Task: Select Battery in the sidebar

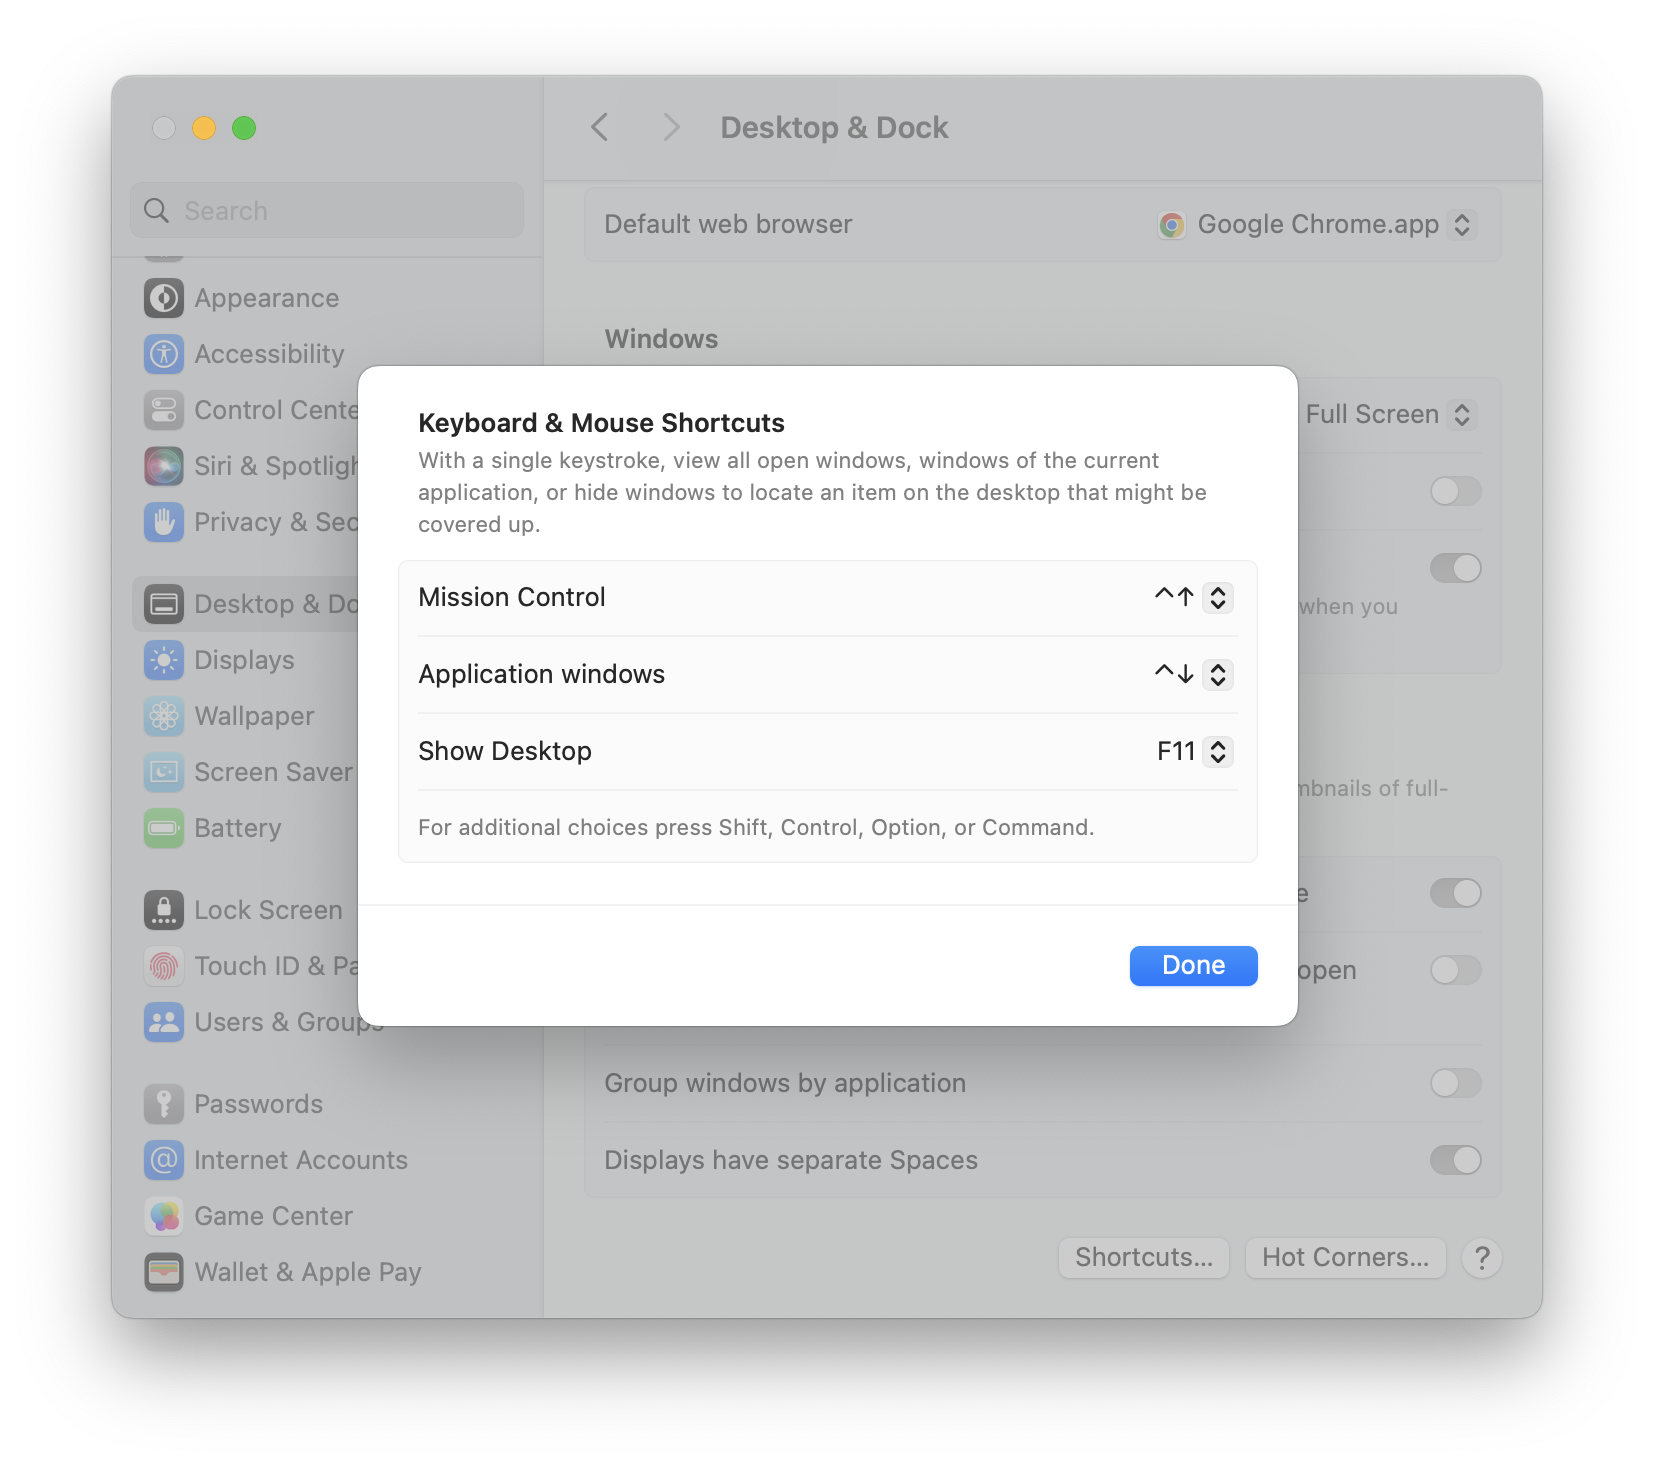Action: tap(238, 828)
